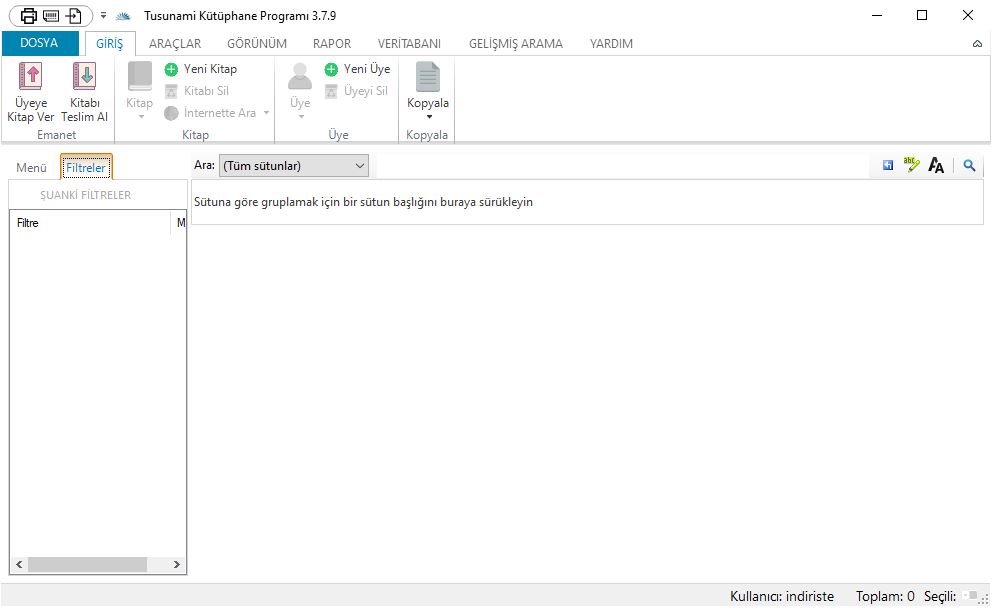
Task: Click the magnifier search icon
Action: [x=969, y=165]
